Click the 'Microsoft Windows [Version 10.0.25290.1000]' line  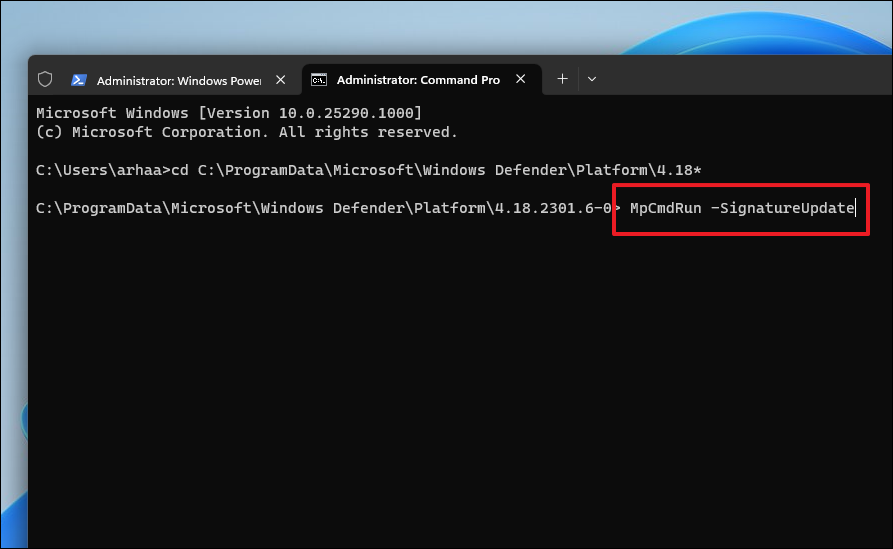229,113
